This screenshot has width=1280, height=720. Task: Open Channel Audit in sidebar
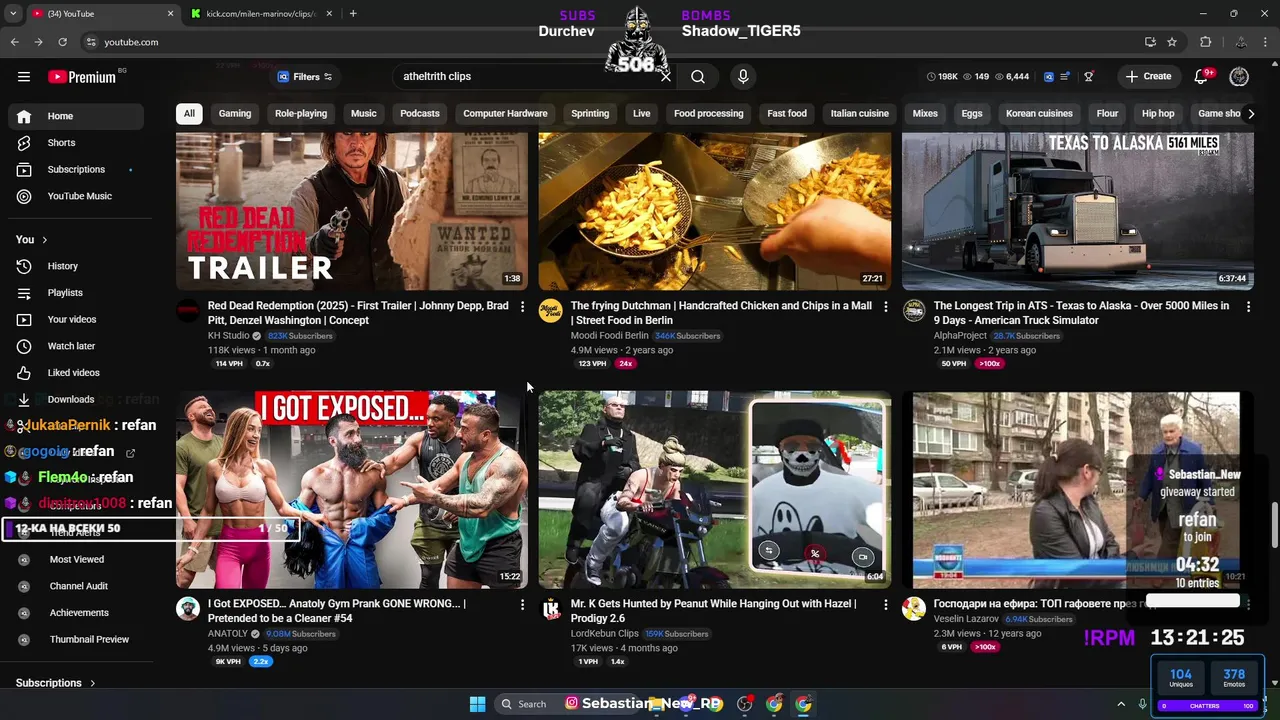click(x=76, y=586)
